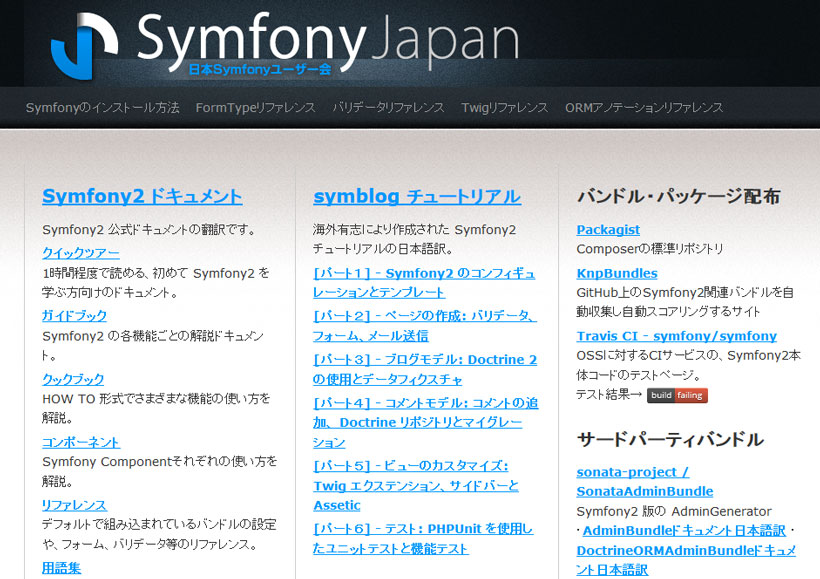The width and height of the screenshot is (820, 579).
Task: Click the バンドル・パッケージ配布 heading
Action: [x=679, y=196]
